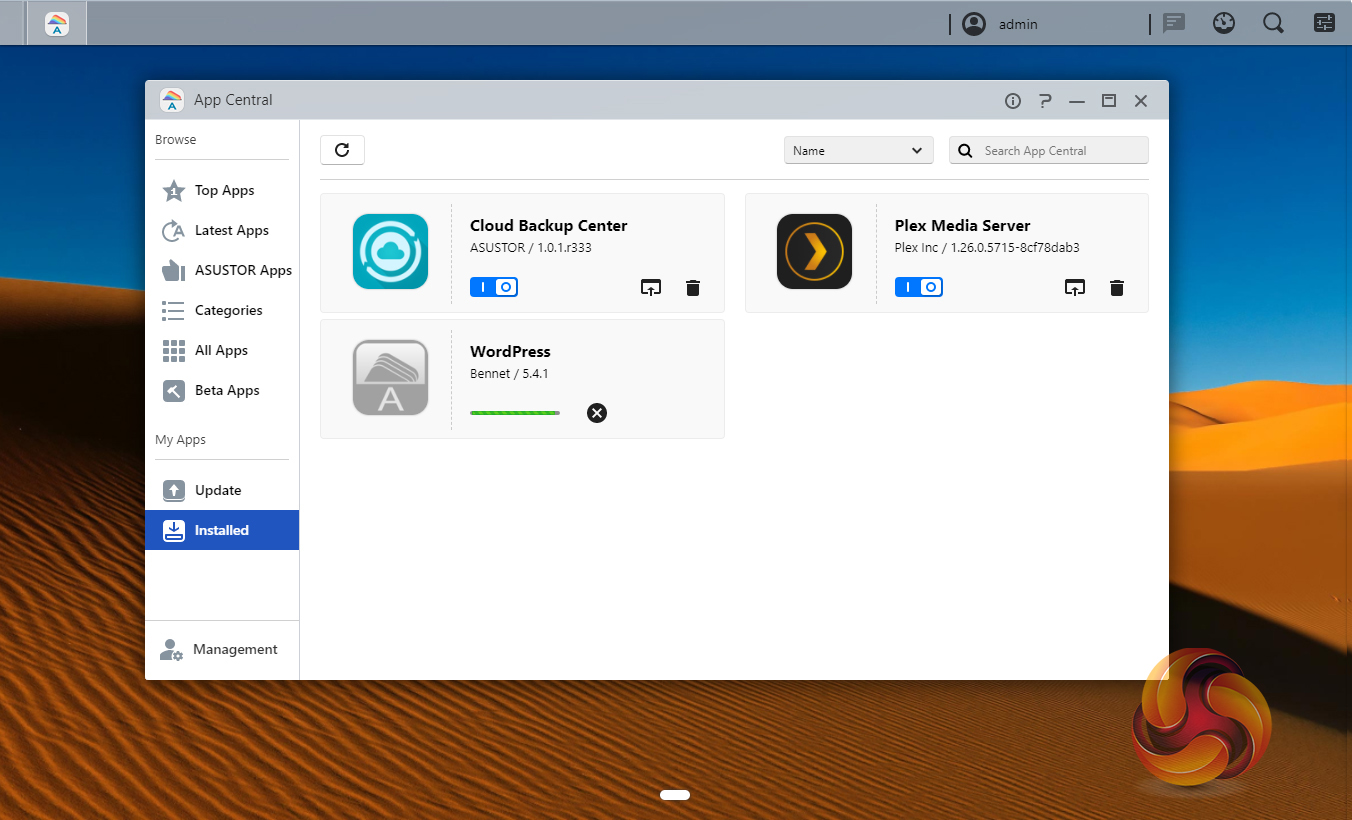Image resolution: width=1352 pixels, height=820 pixels.
Task: Open Cloud Backup Center app window
Action: pos(651,288)
